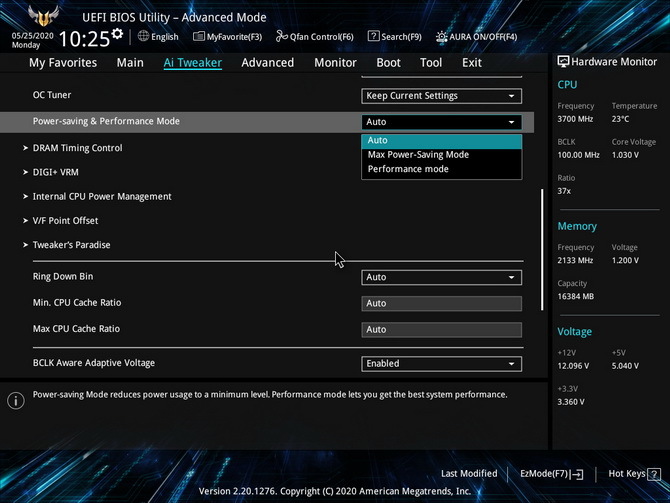Click the settings gear beside the clock
This screenshot has width=670, height=503.
(x=117, y=34)
